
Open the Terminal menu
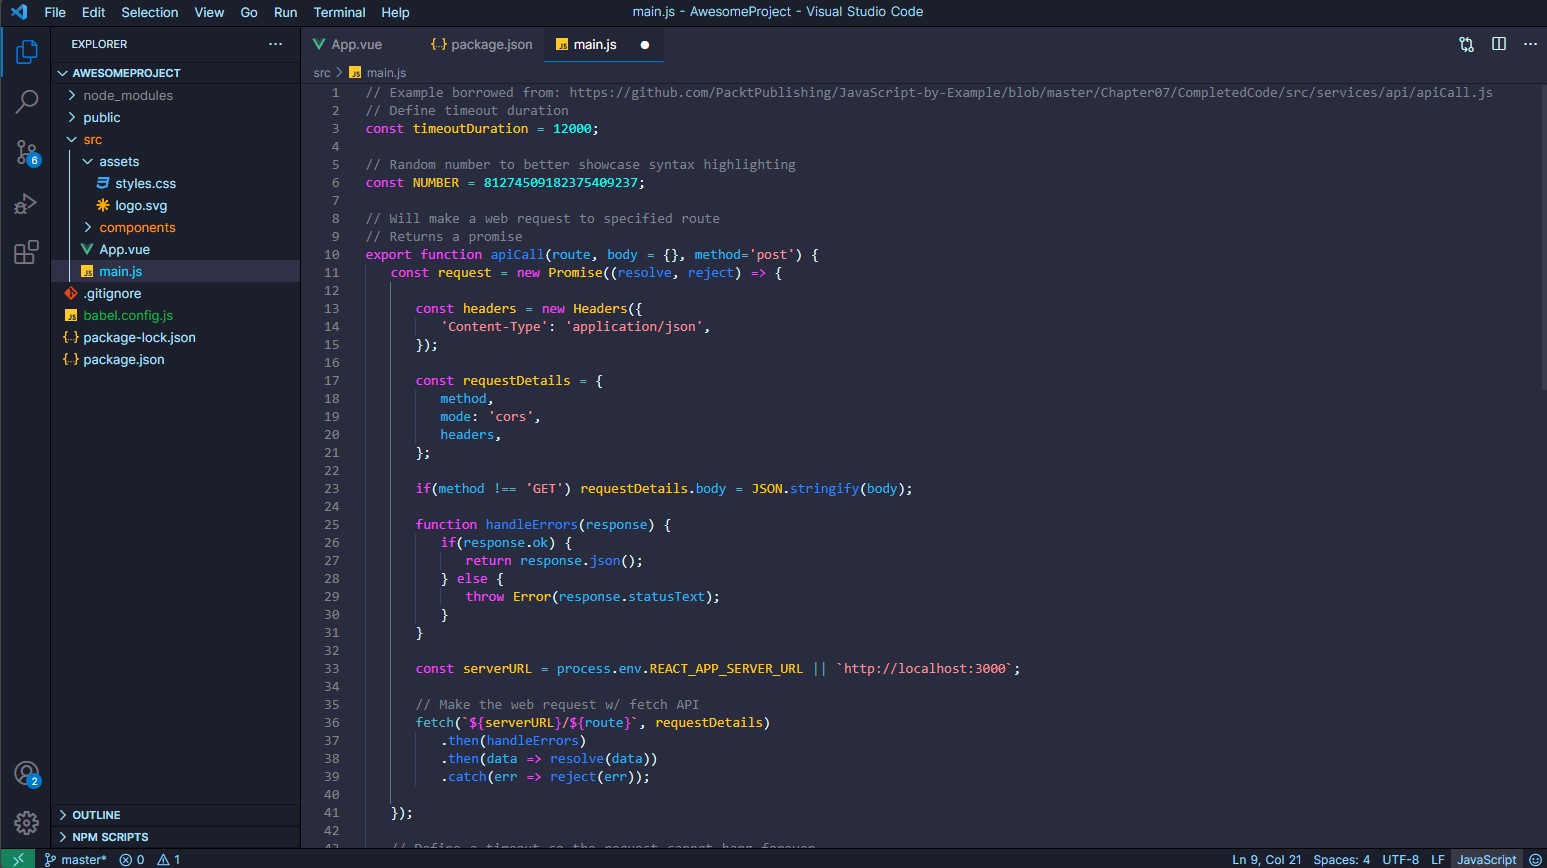point(339,12)
